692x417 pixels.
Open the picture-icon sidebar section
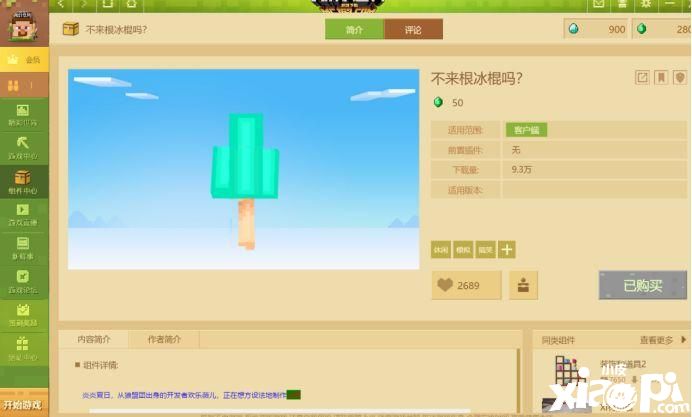coord(24,115)
